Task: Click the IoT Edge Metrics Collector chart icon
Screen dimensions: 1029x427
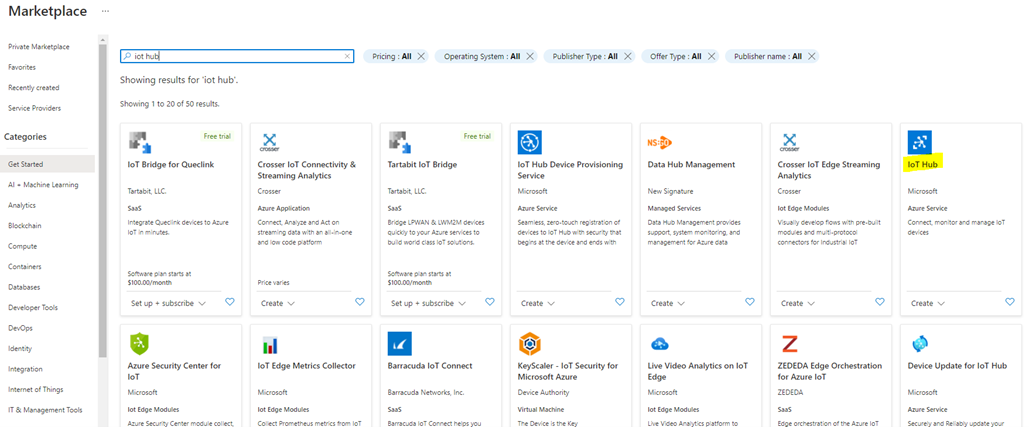Action: pyautogui.click(x=270, y=344)
